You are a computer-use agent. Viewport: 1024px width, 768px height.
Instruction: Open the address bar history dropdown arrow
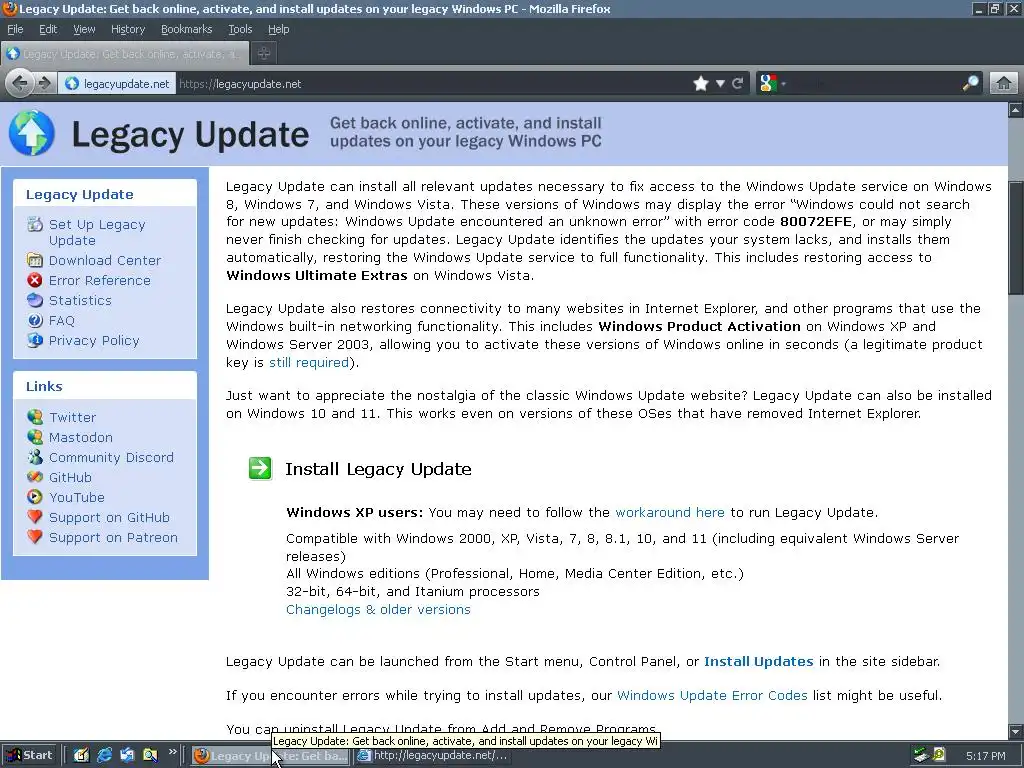click(x=720, y=84)
